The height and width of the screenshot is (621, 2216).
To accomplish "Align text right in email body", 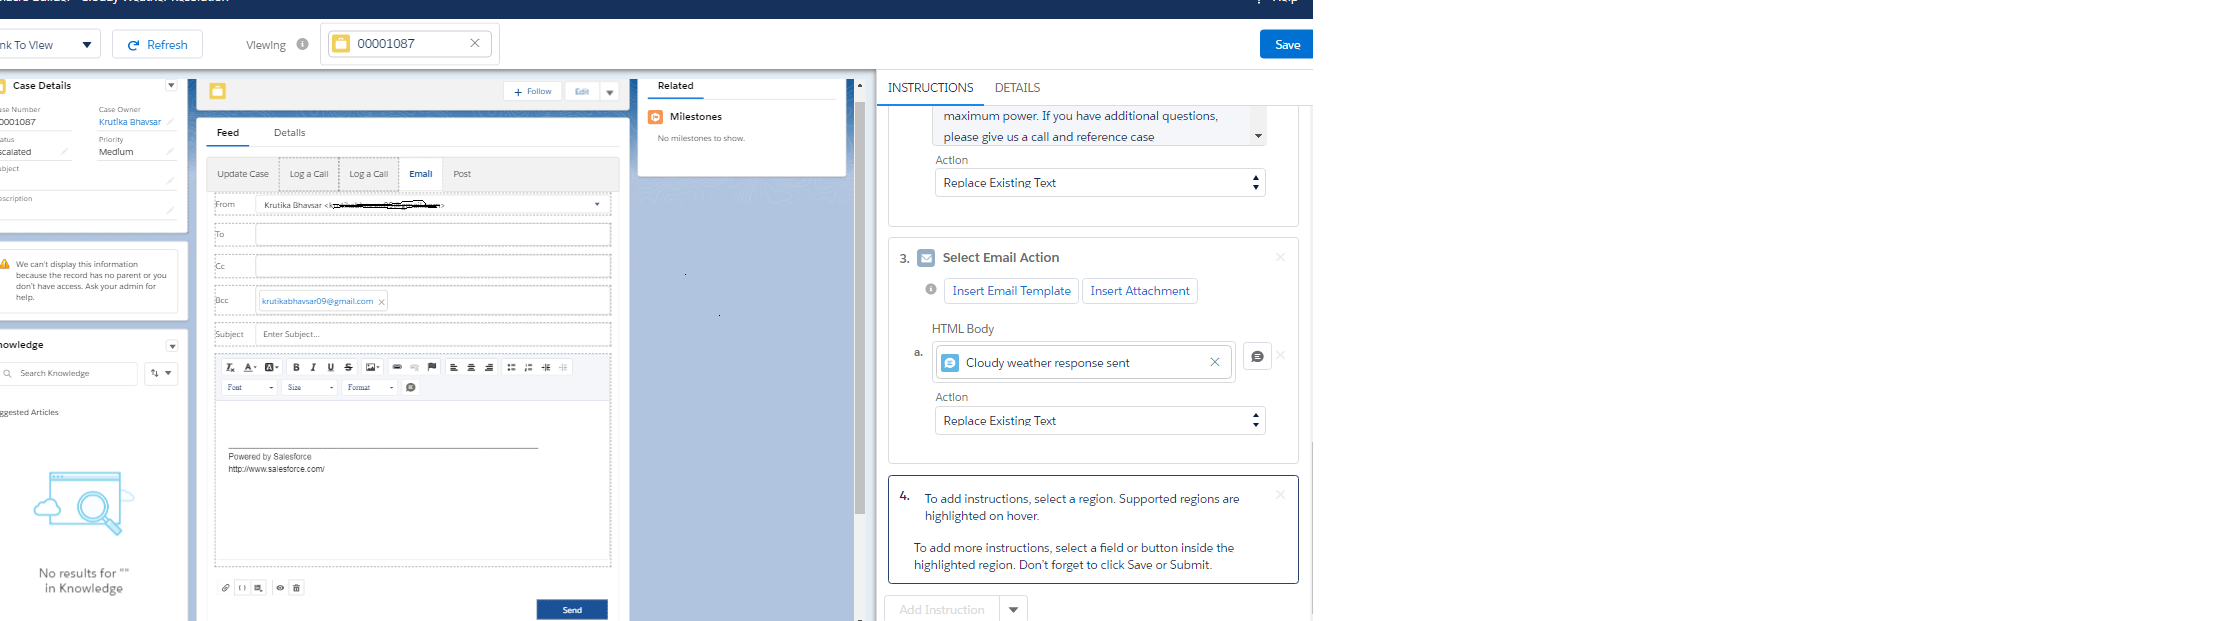I will pyautogui.click(x=489, y=368).
